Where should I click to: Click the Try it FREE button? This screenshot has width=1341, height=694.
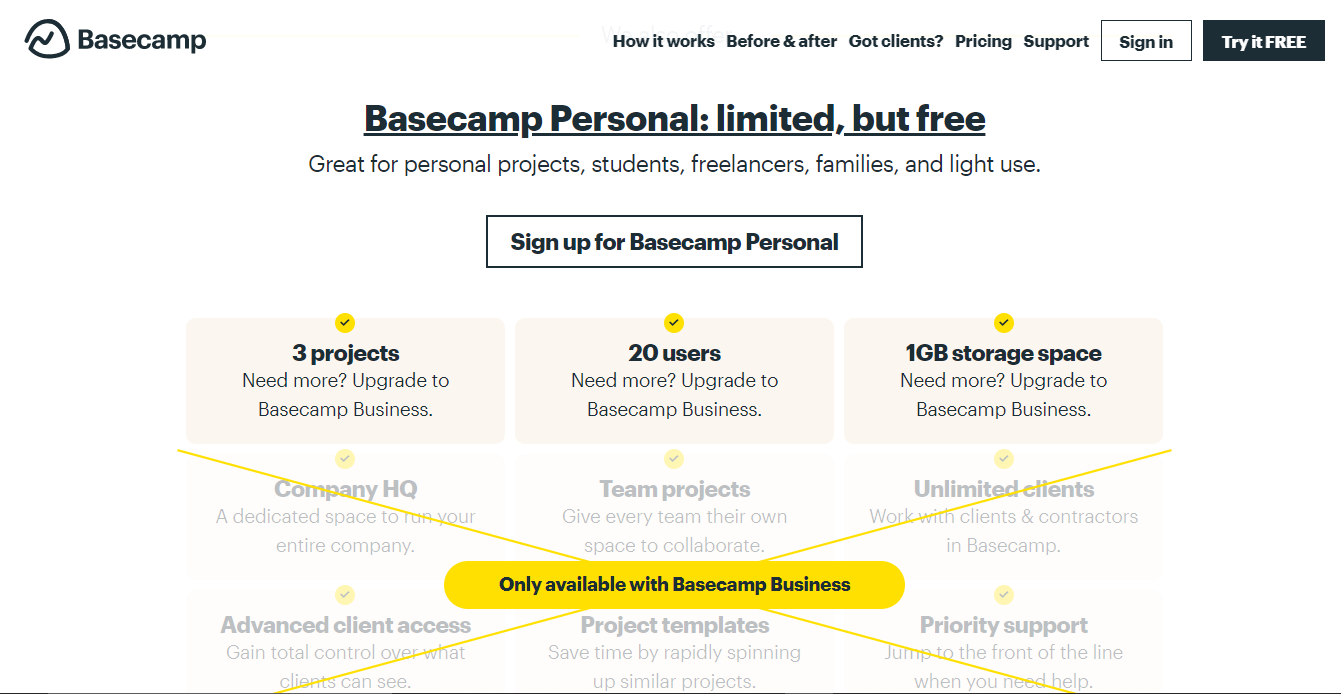click(1264, 41)
